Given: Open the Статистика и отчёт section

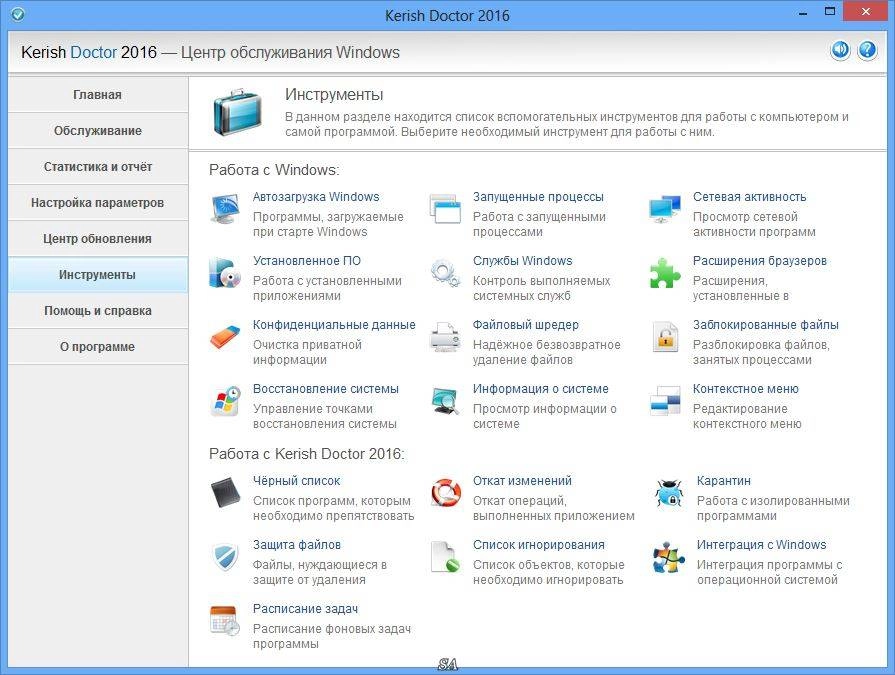Looking at the screenshot, I should coord(98,167).
